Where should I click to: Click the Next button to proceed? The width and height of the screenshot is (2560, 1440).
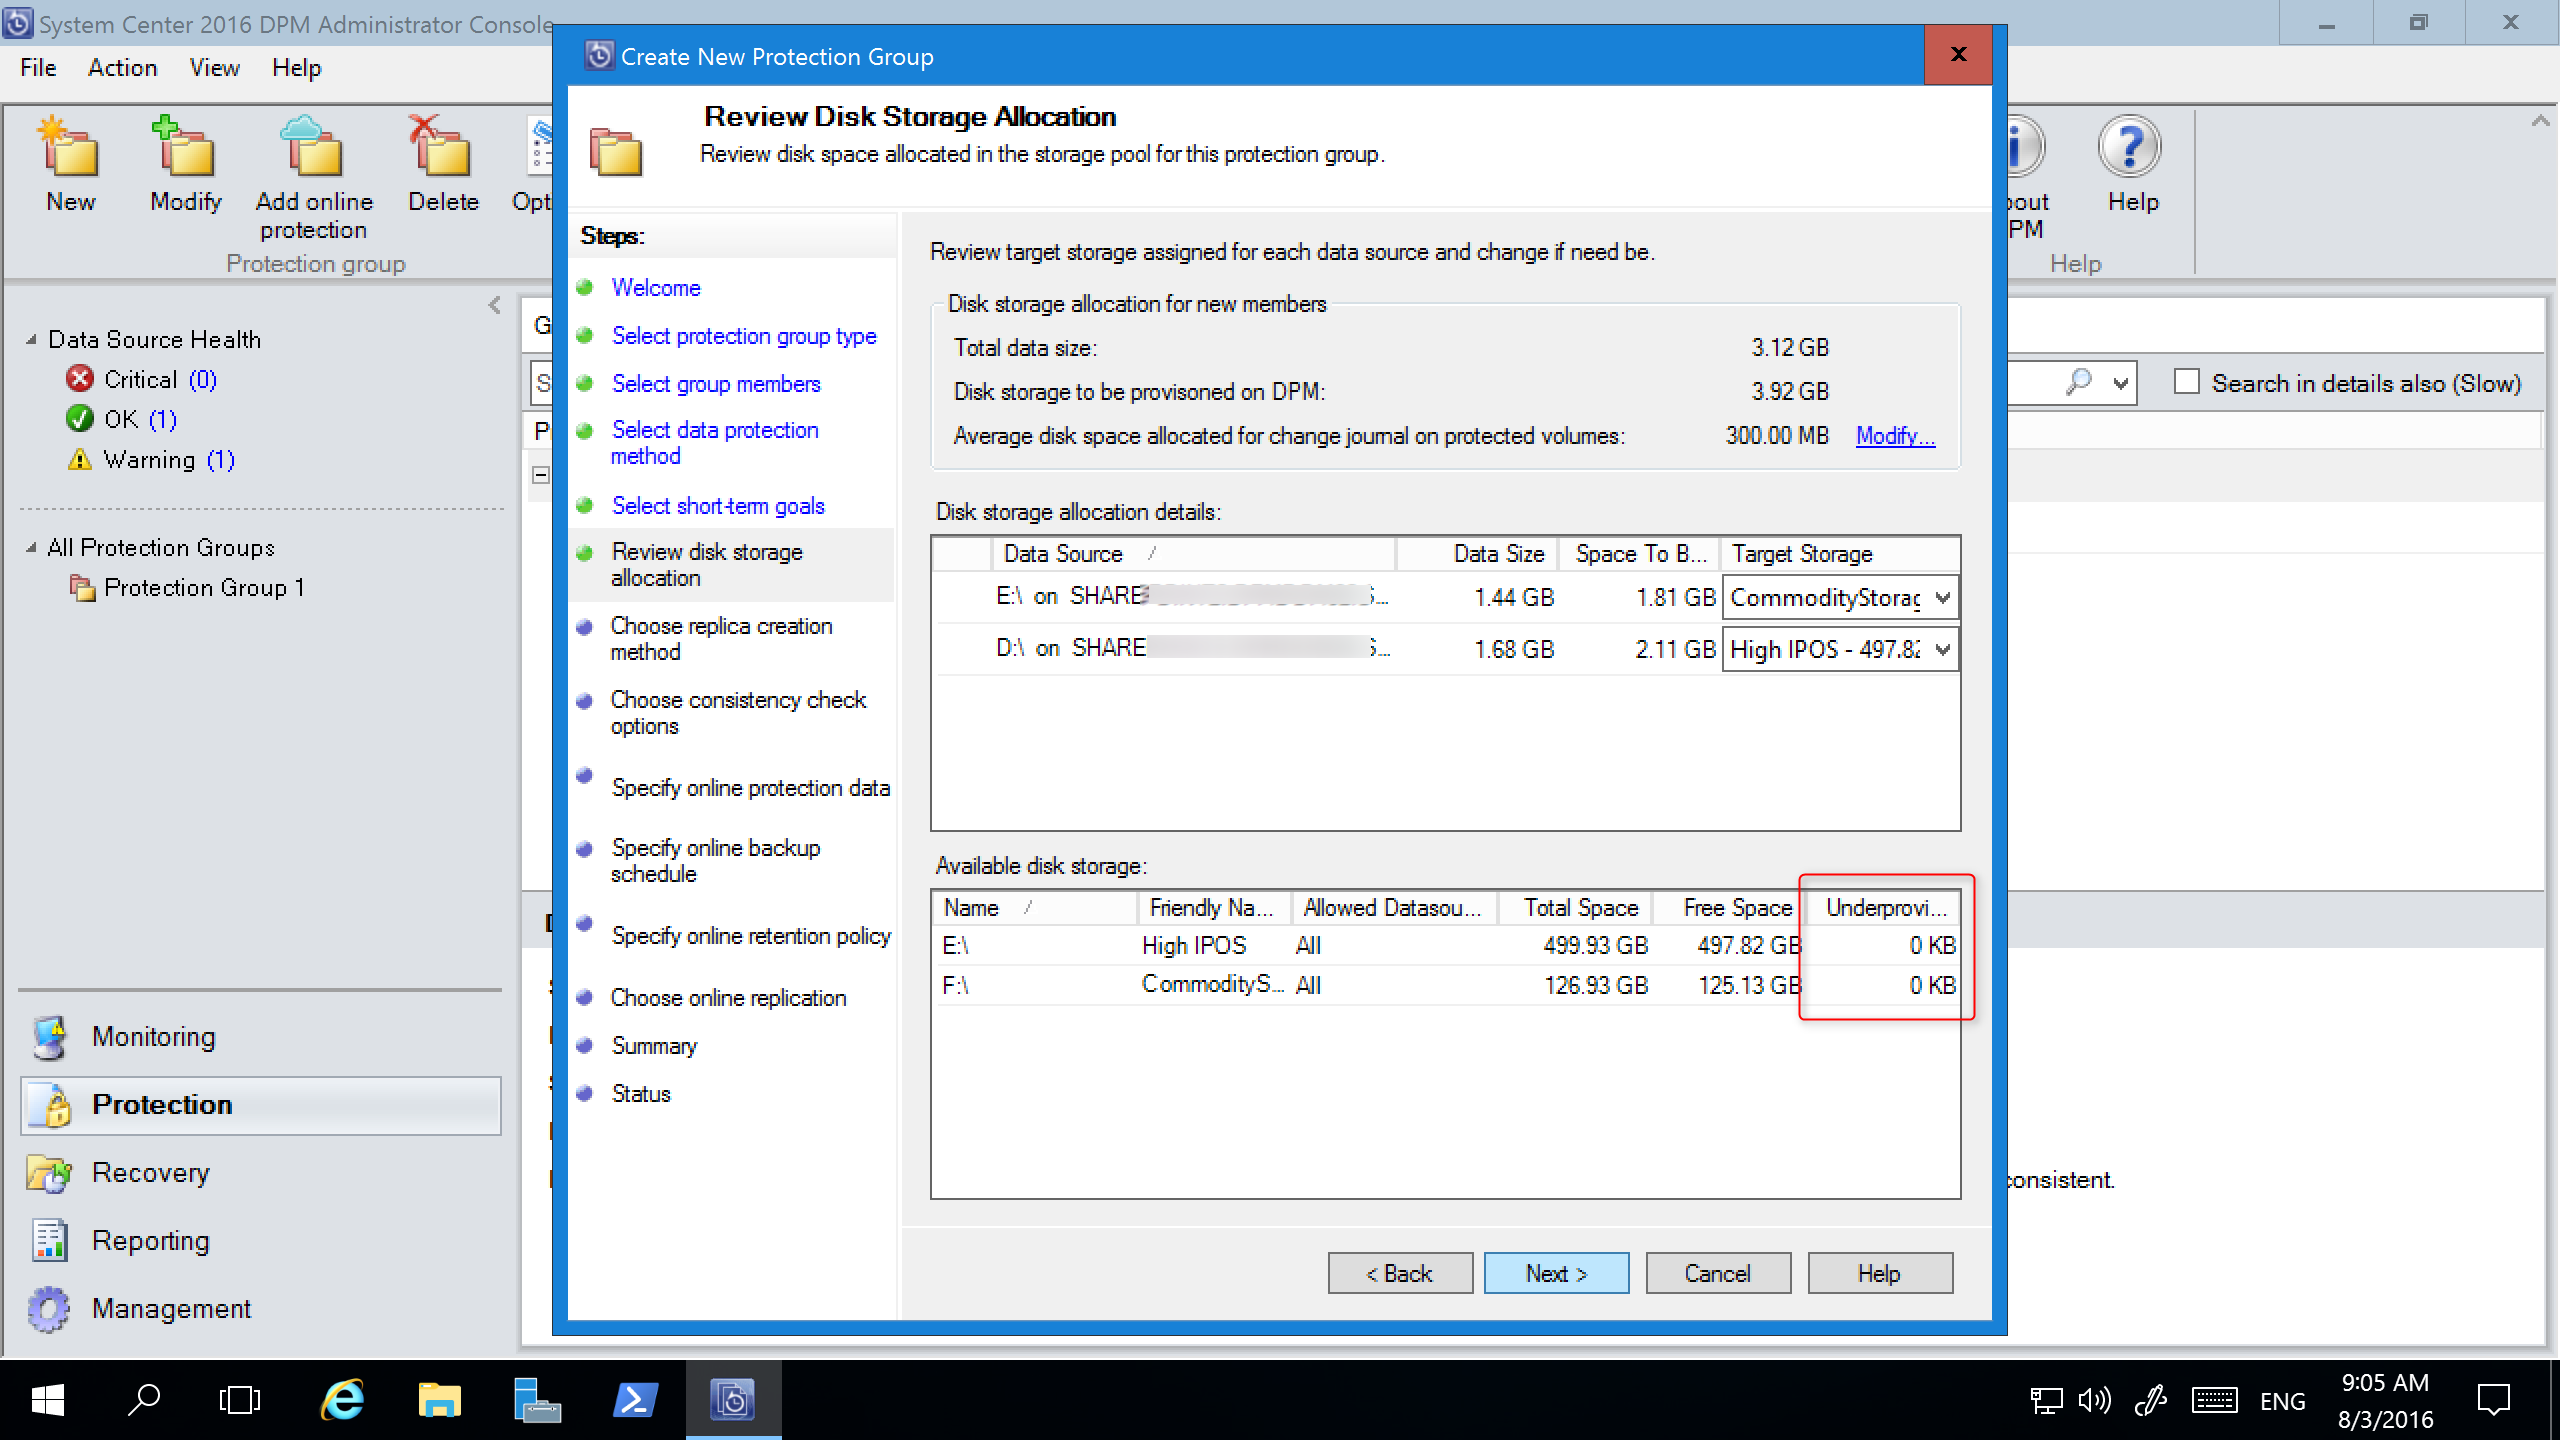1556,1273
